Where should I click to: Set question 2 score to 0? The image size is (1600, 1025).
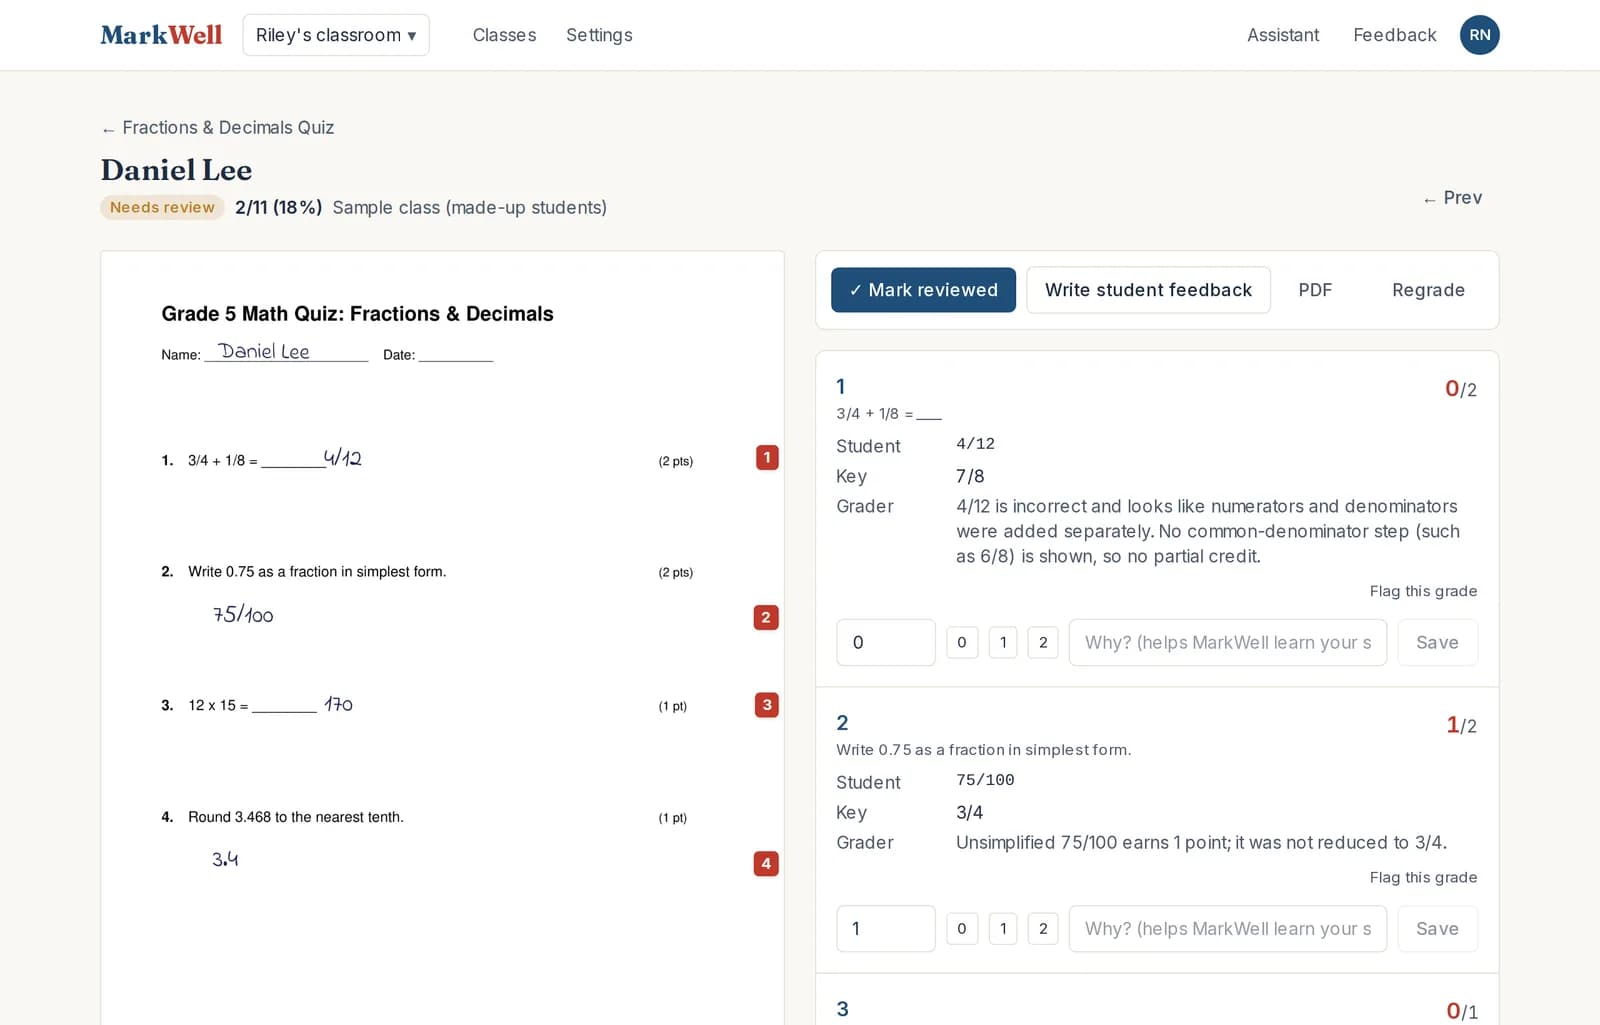962,928
